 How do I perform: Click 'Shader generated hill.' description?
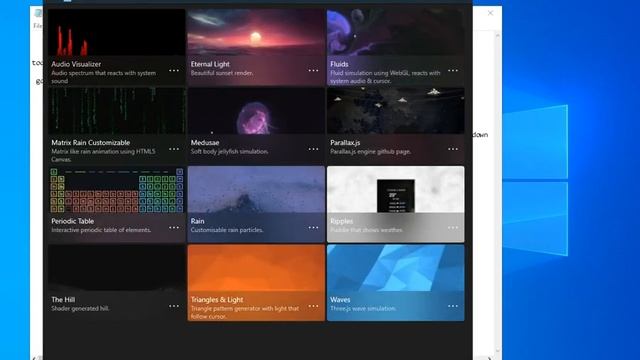80,308
